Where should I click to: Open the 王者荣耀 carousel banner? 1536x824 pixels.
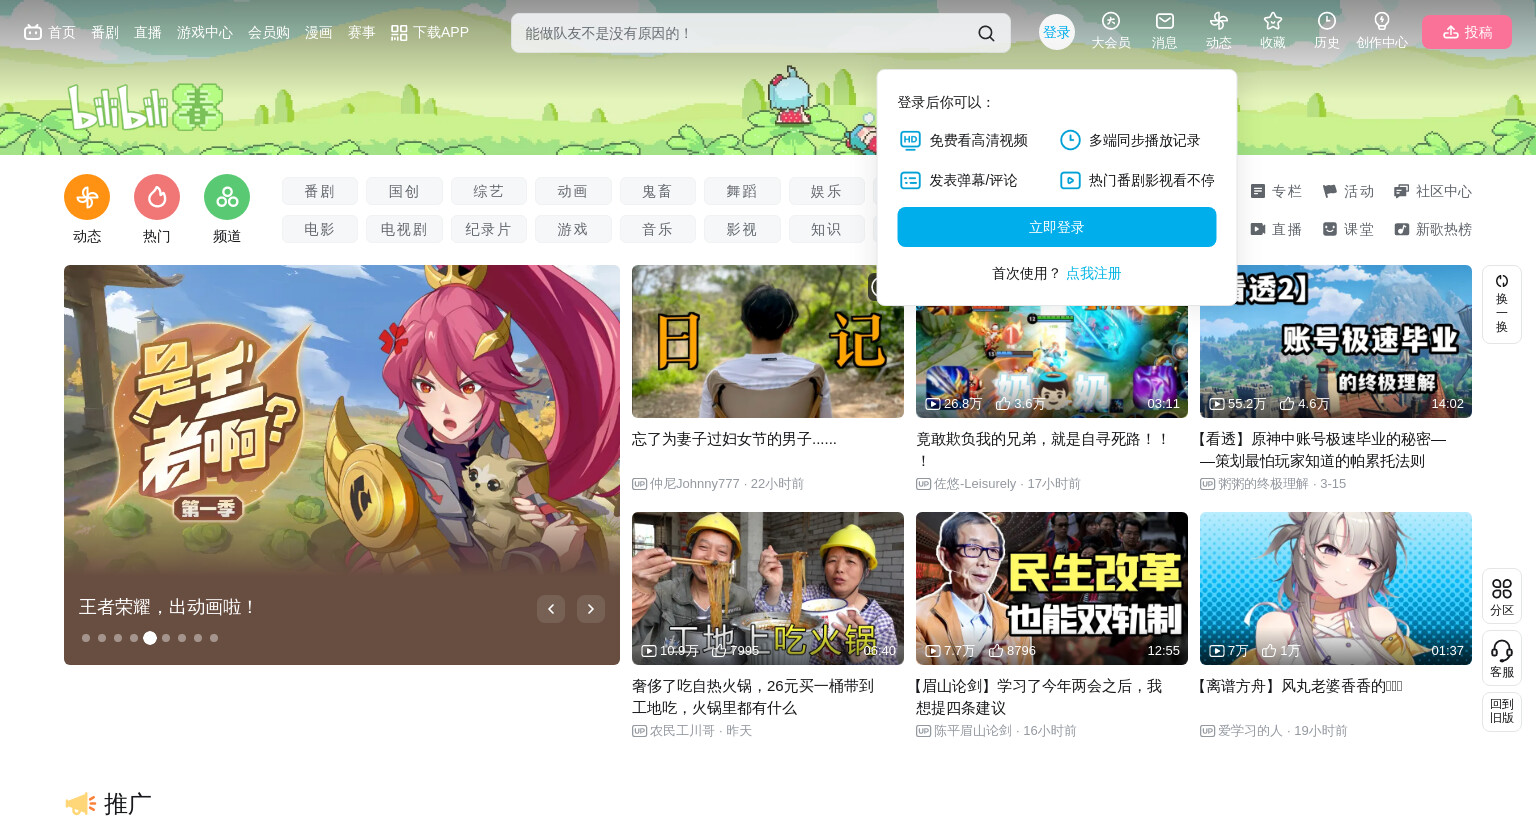pyautogui.click(x=342, y=465)
